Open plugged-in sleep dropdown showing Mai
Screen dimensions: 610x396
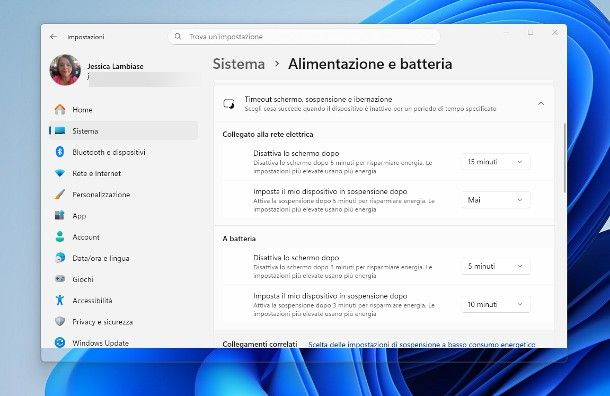point(496,200)
